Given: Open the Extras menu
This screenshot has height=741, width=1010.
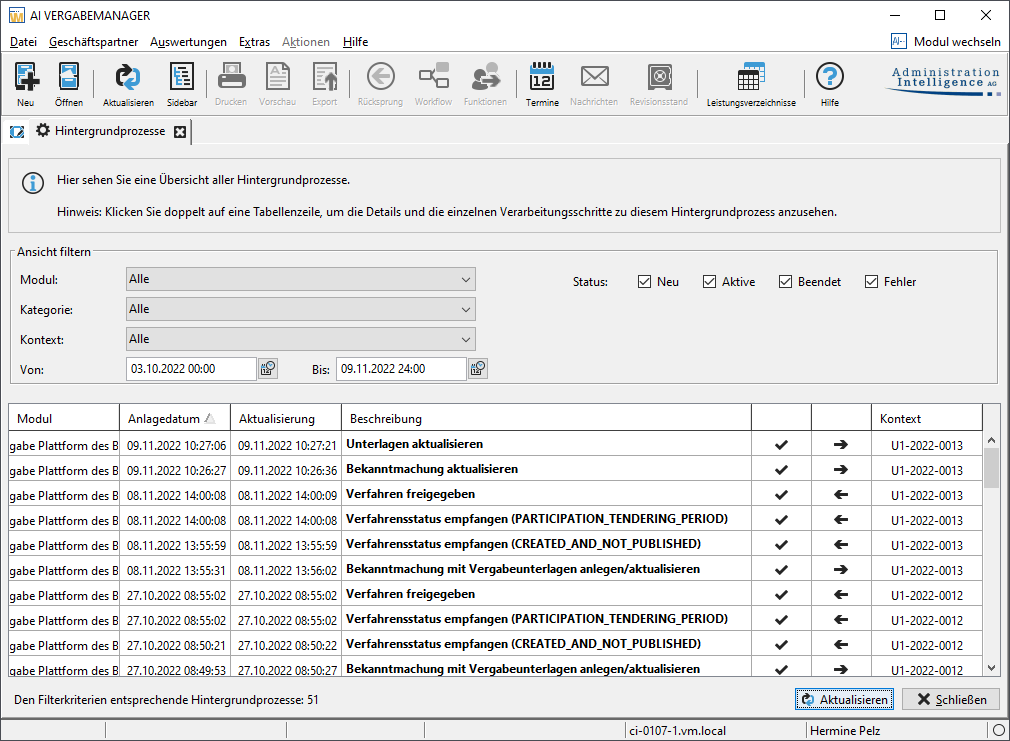Looking at the screenshot, I should (x=254, y=42).
